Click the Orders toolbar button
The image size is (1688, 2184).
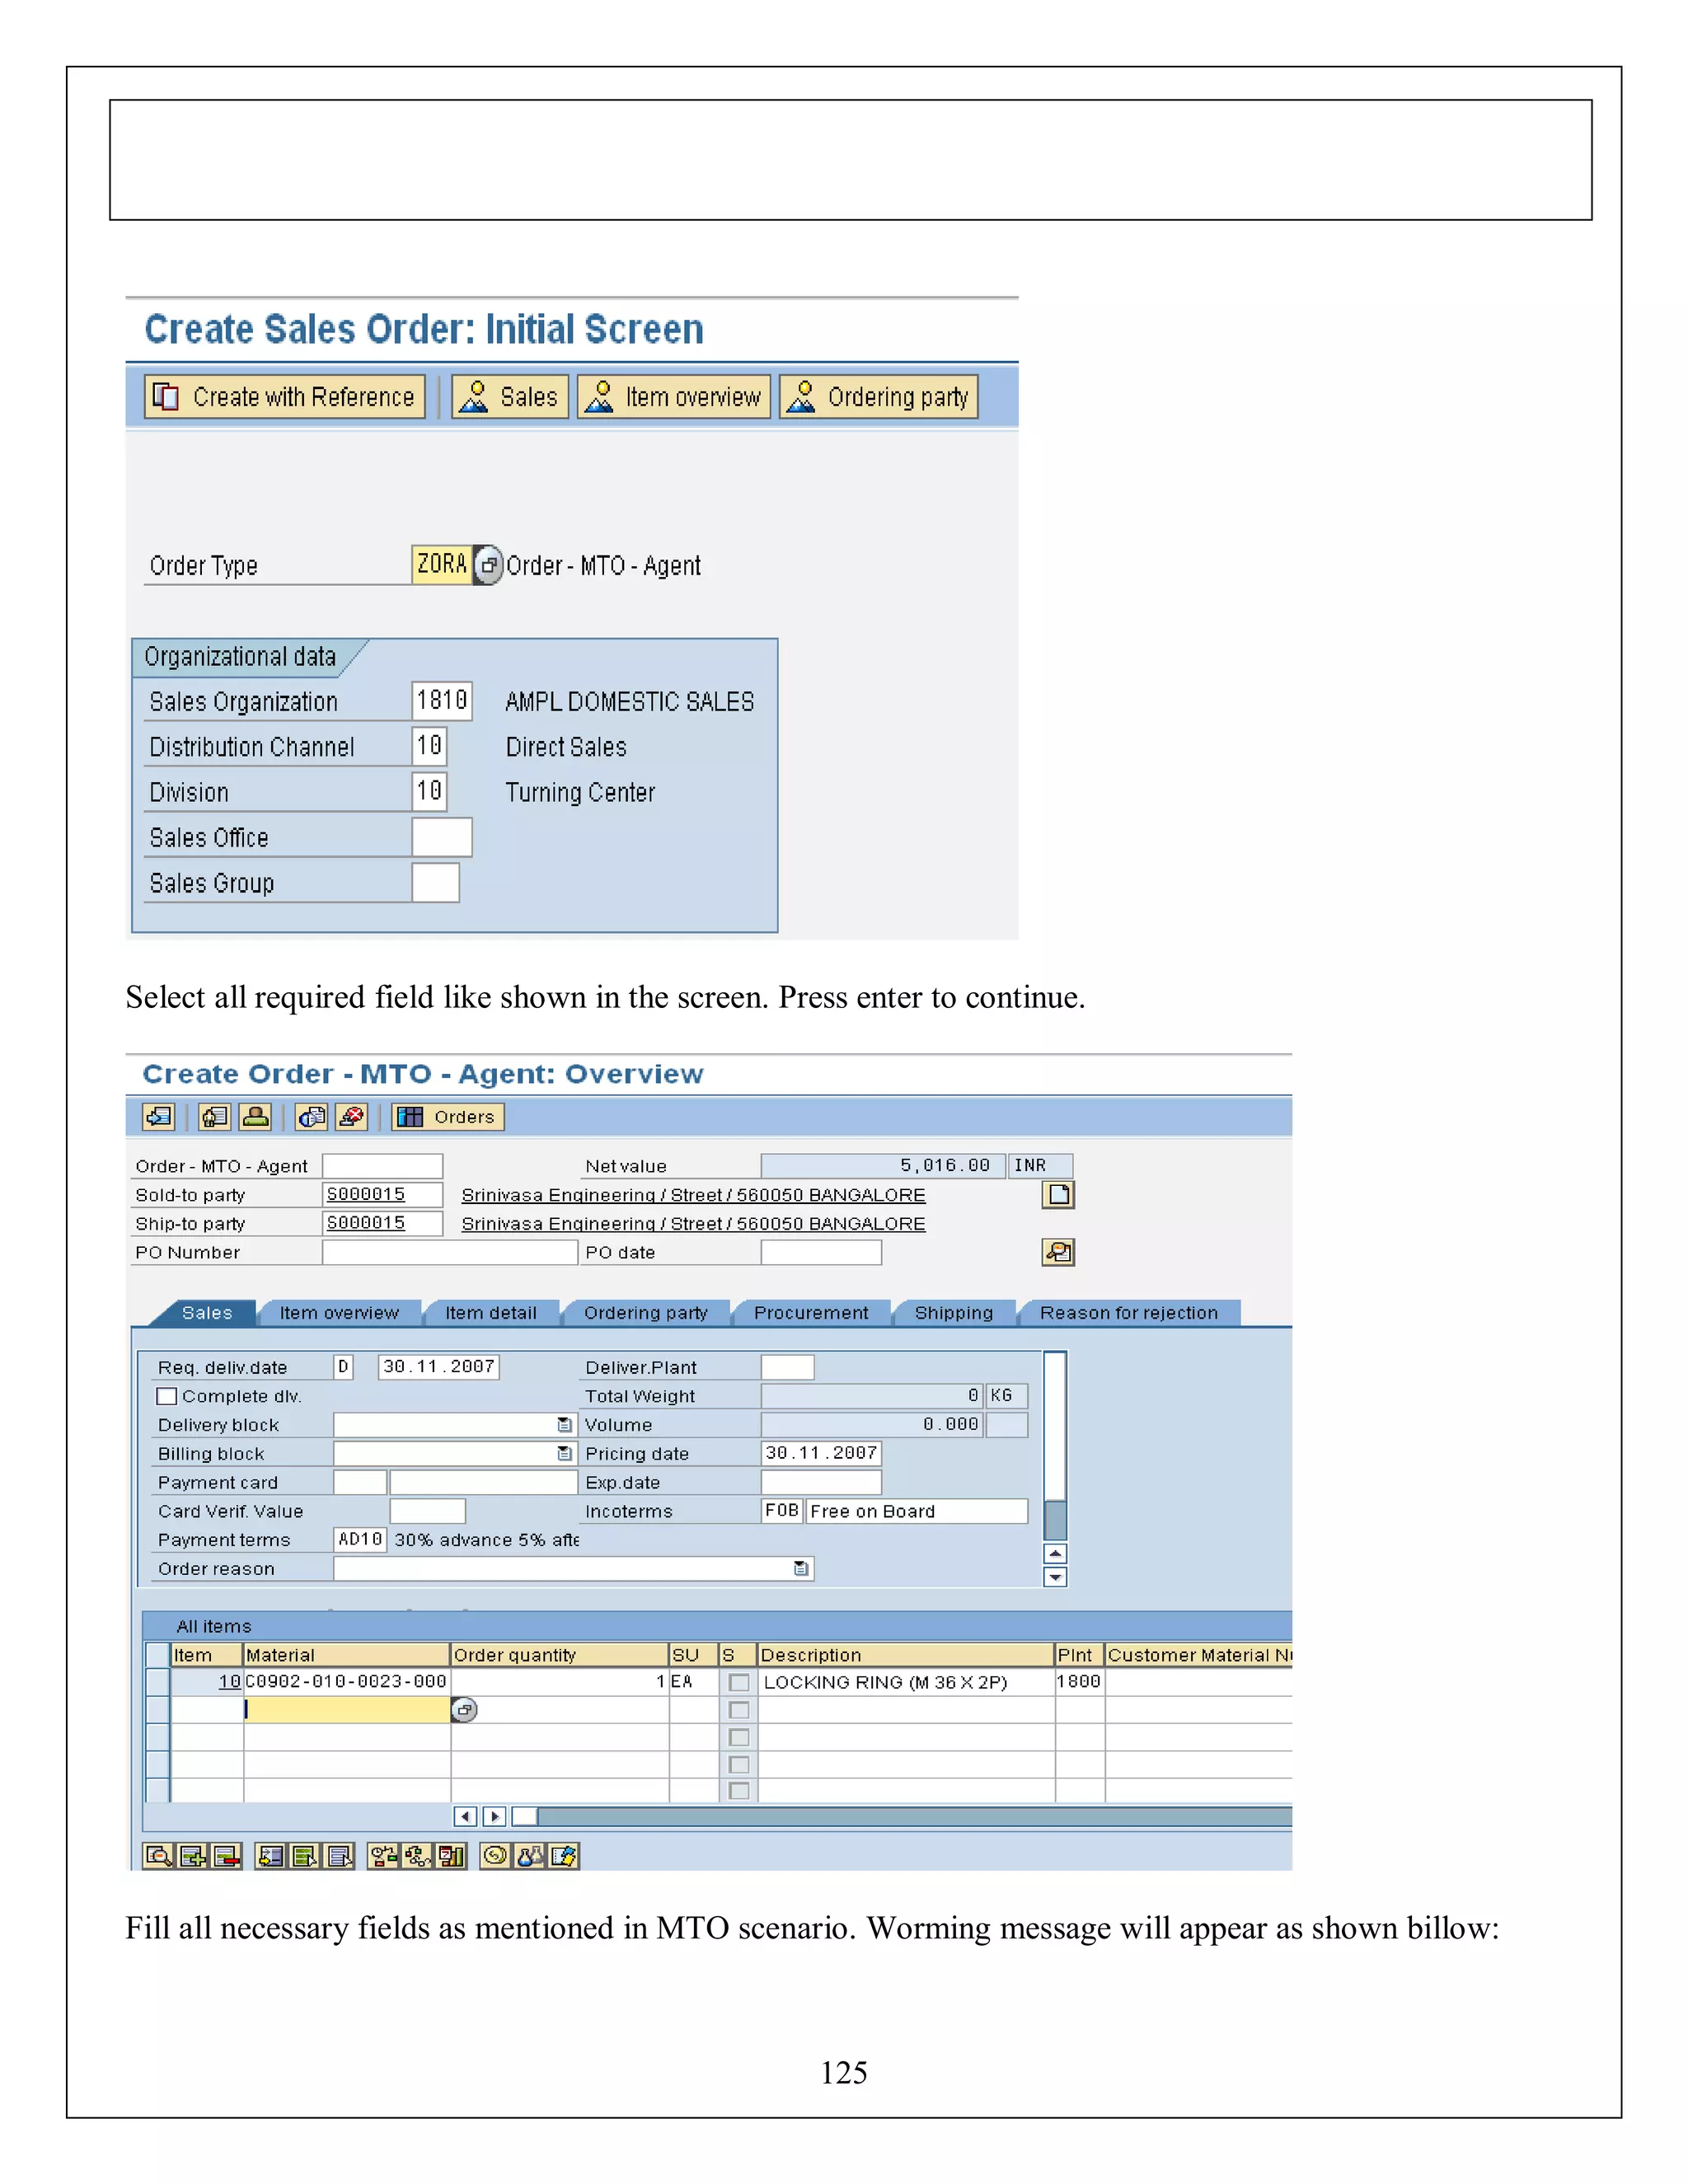pos(448,1116)
